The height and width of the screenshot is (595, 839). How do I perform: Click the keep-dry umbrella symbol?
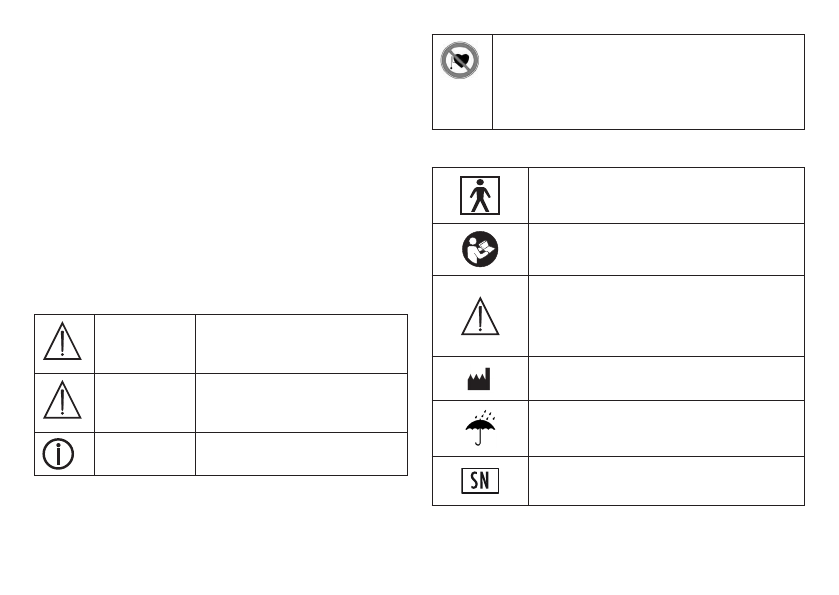[480, 428]
